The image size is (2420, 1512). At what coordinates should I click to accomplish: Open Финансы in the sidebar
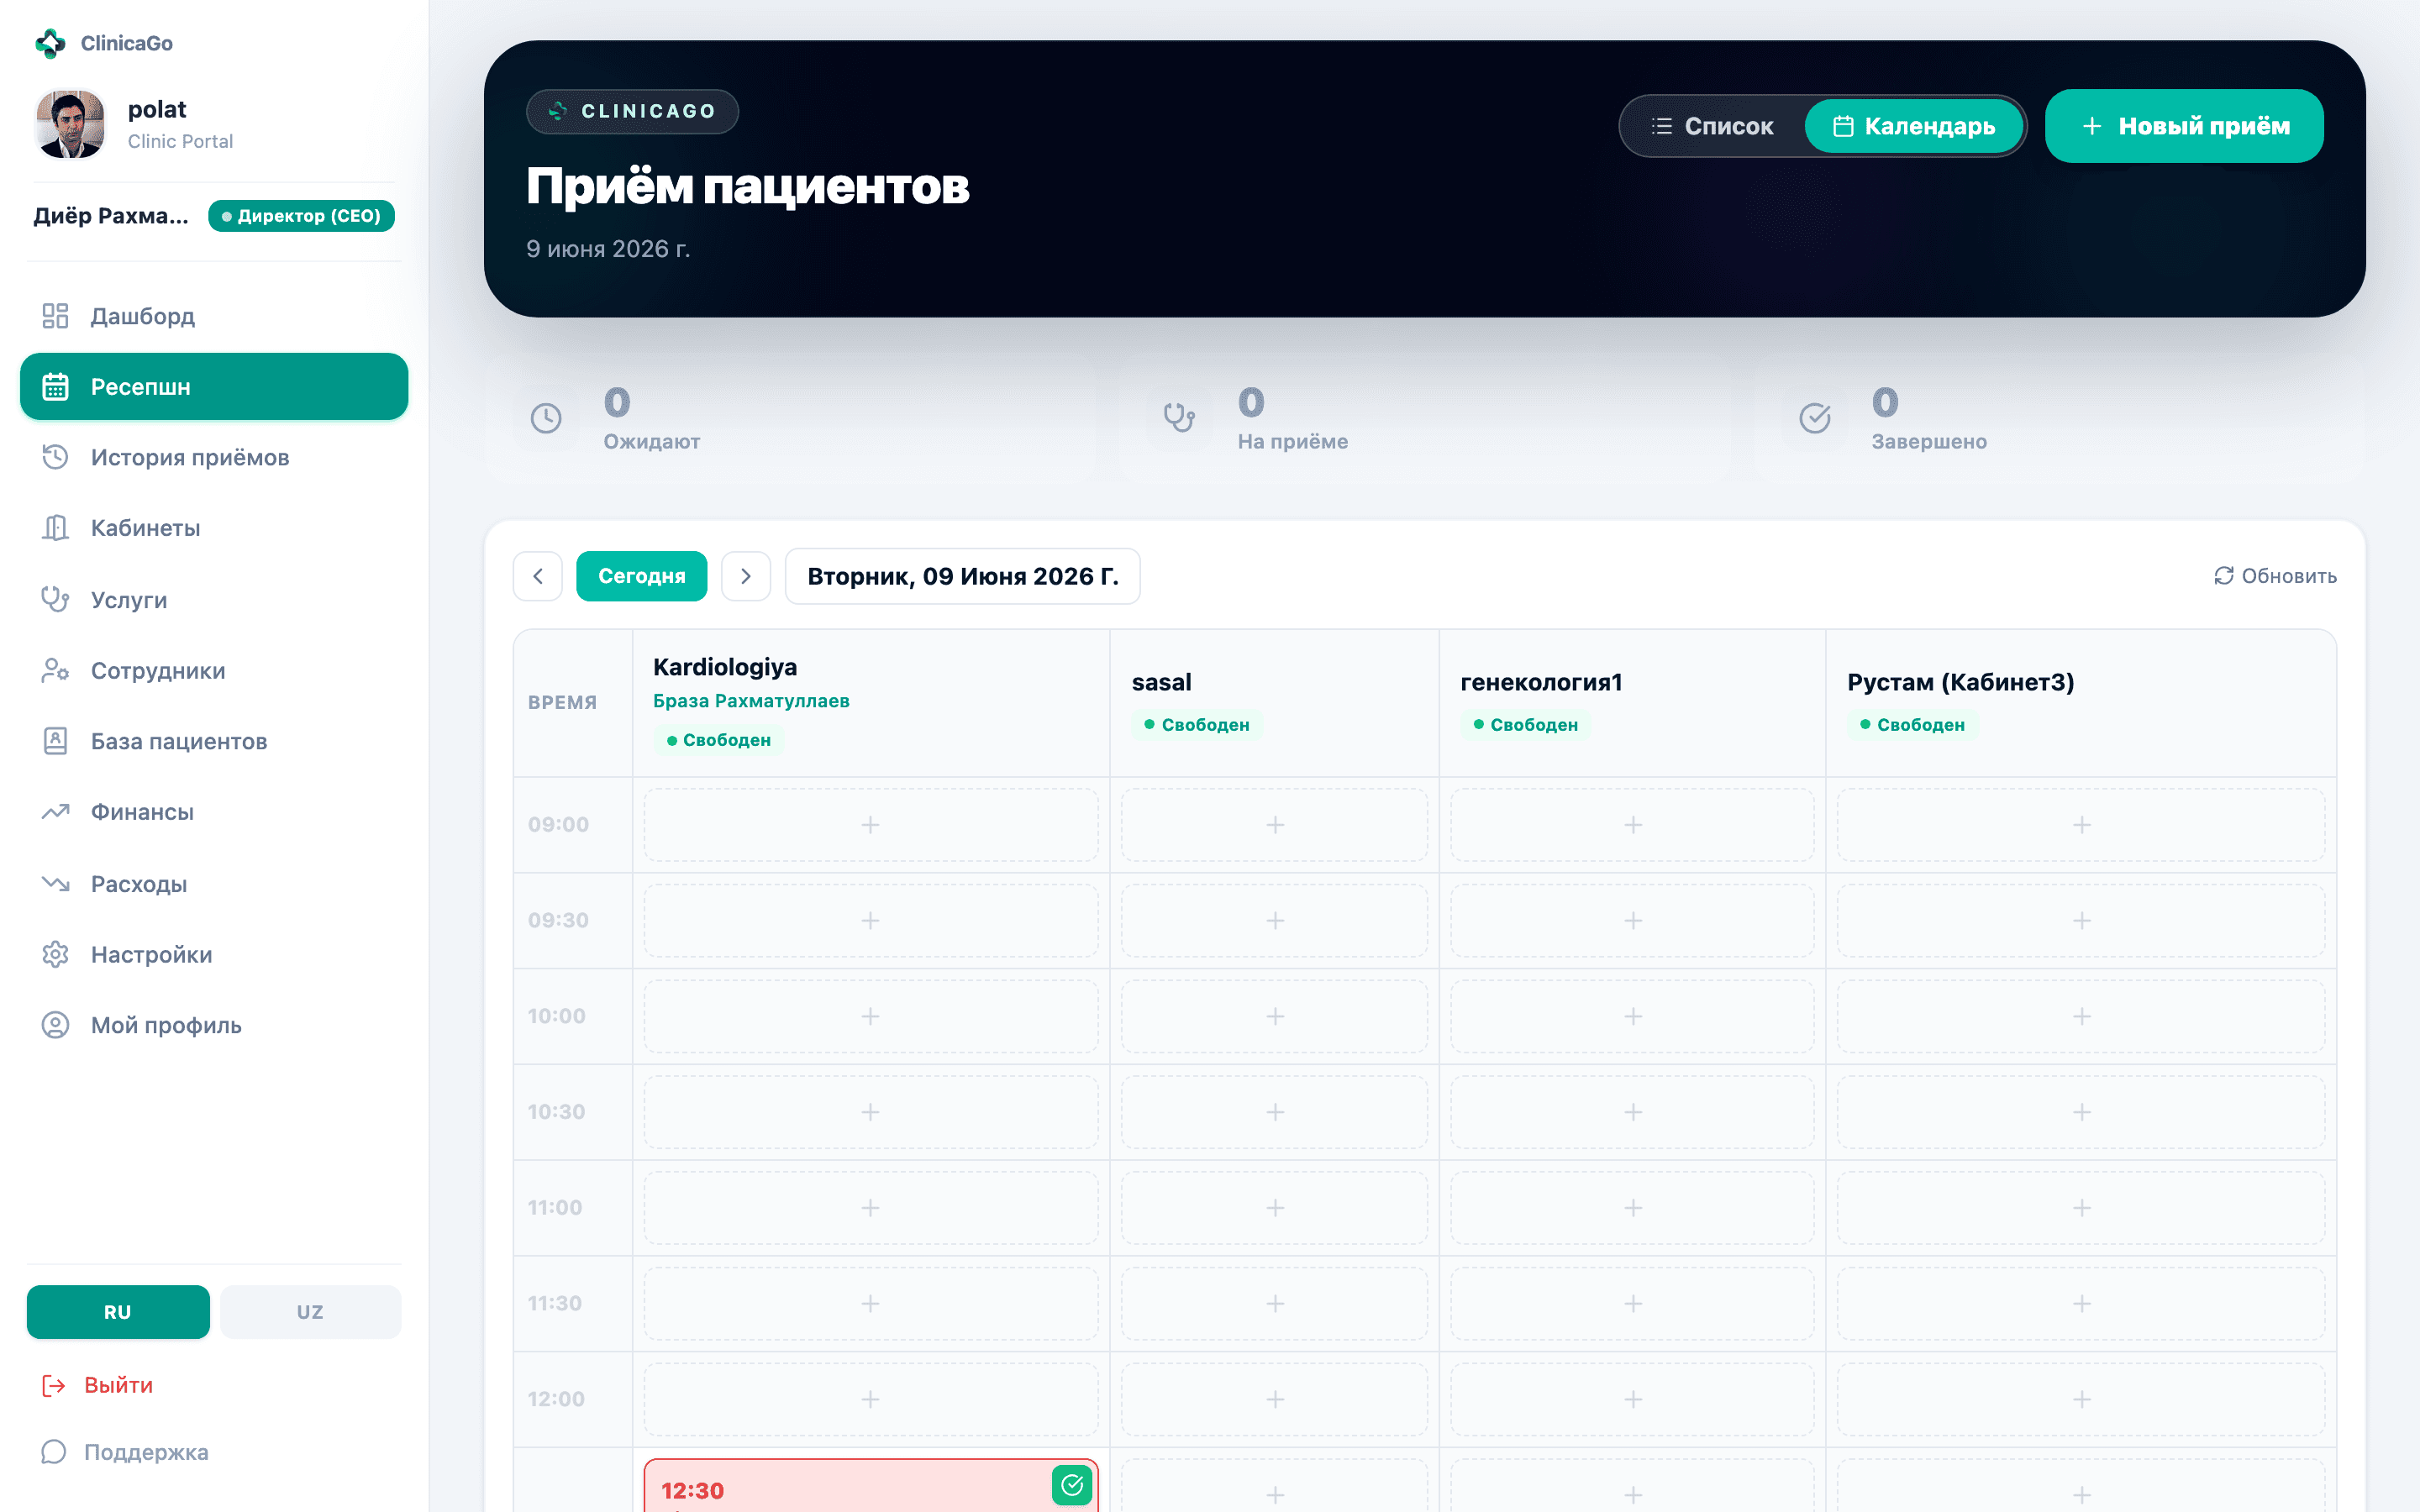[214, 812]
